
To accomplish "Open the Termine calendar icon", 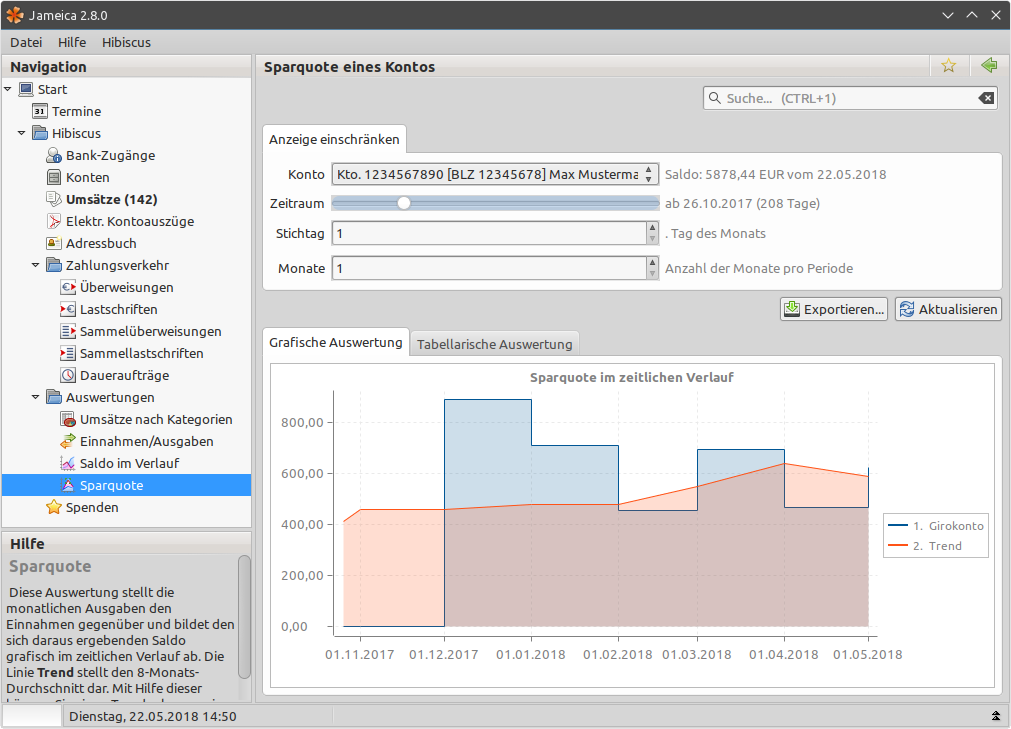I will click(x=40, y=111).
